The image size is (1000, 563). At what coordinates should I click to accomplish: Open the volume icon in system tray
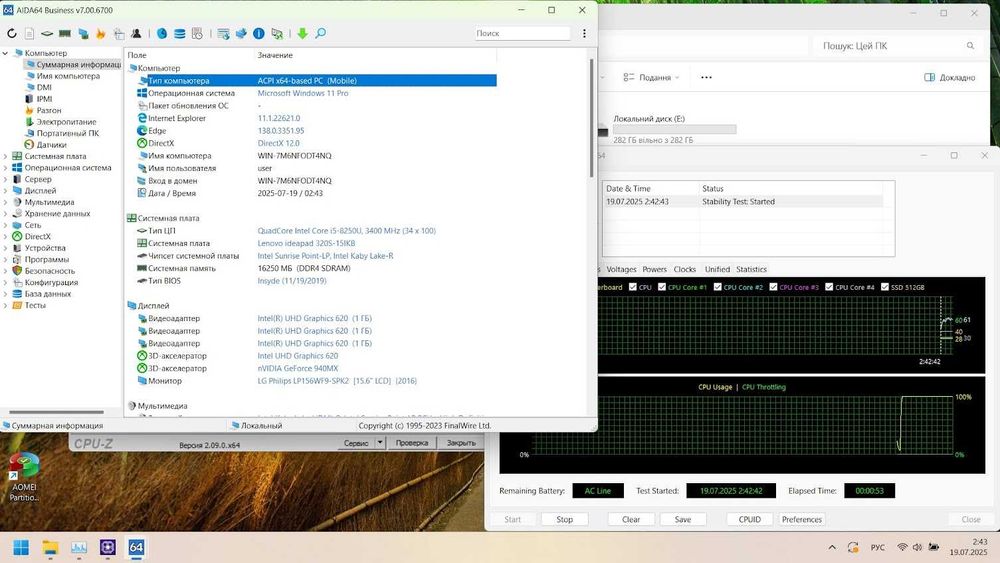917,547
